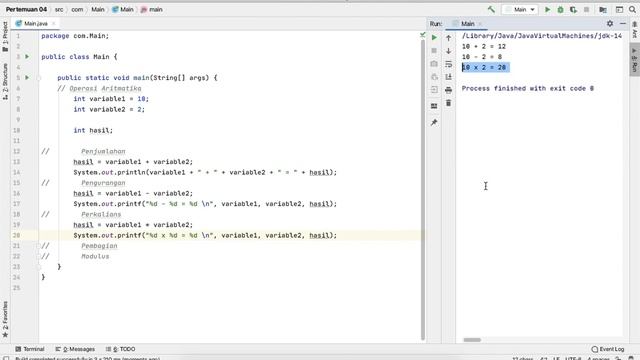Click the com breadcrumb

click(x=77, y=9)
